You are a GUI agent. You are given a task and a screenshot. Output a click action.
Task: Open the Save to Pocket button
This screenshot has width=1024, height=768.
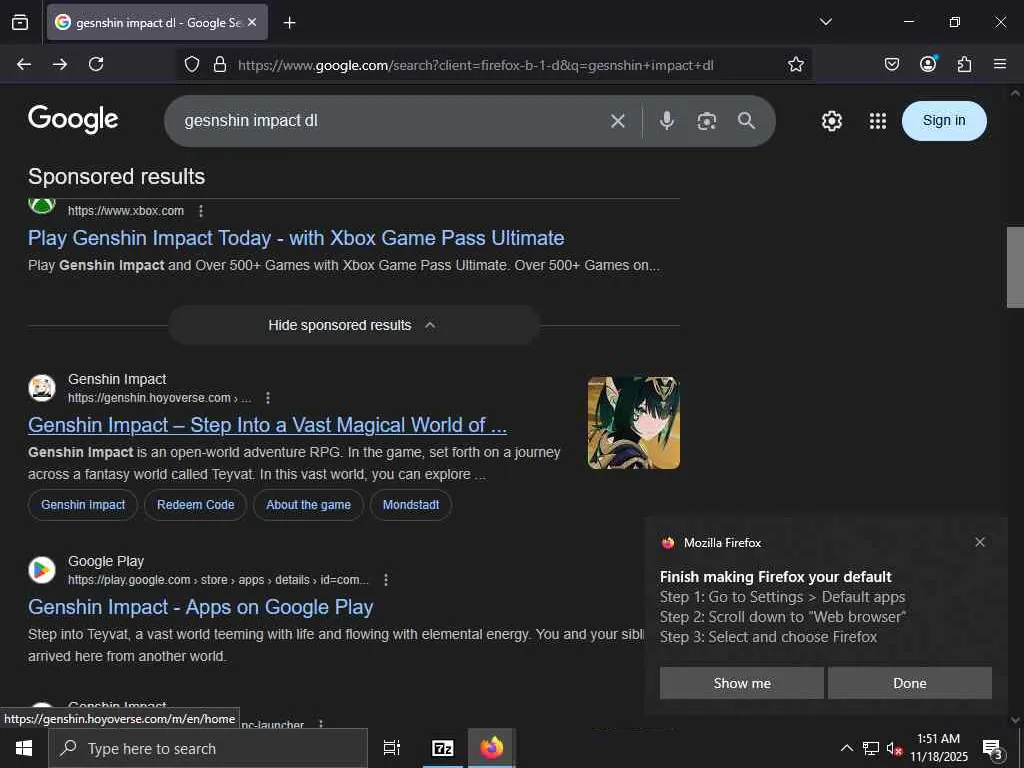point(891,64)
